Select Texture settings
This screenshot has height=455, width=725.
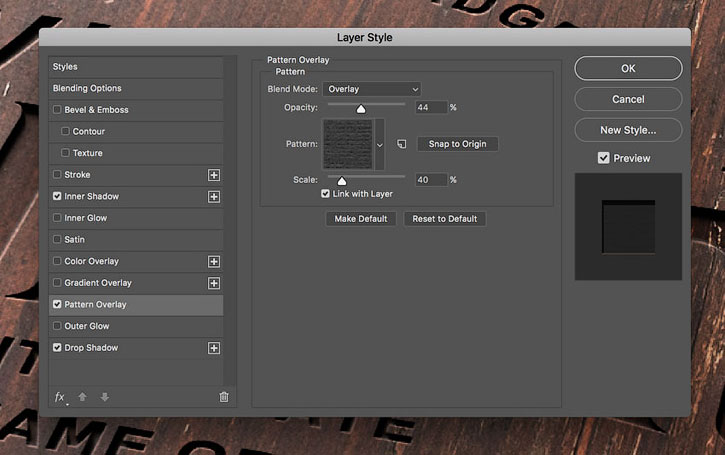click(87, 153)
